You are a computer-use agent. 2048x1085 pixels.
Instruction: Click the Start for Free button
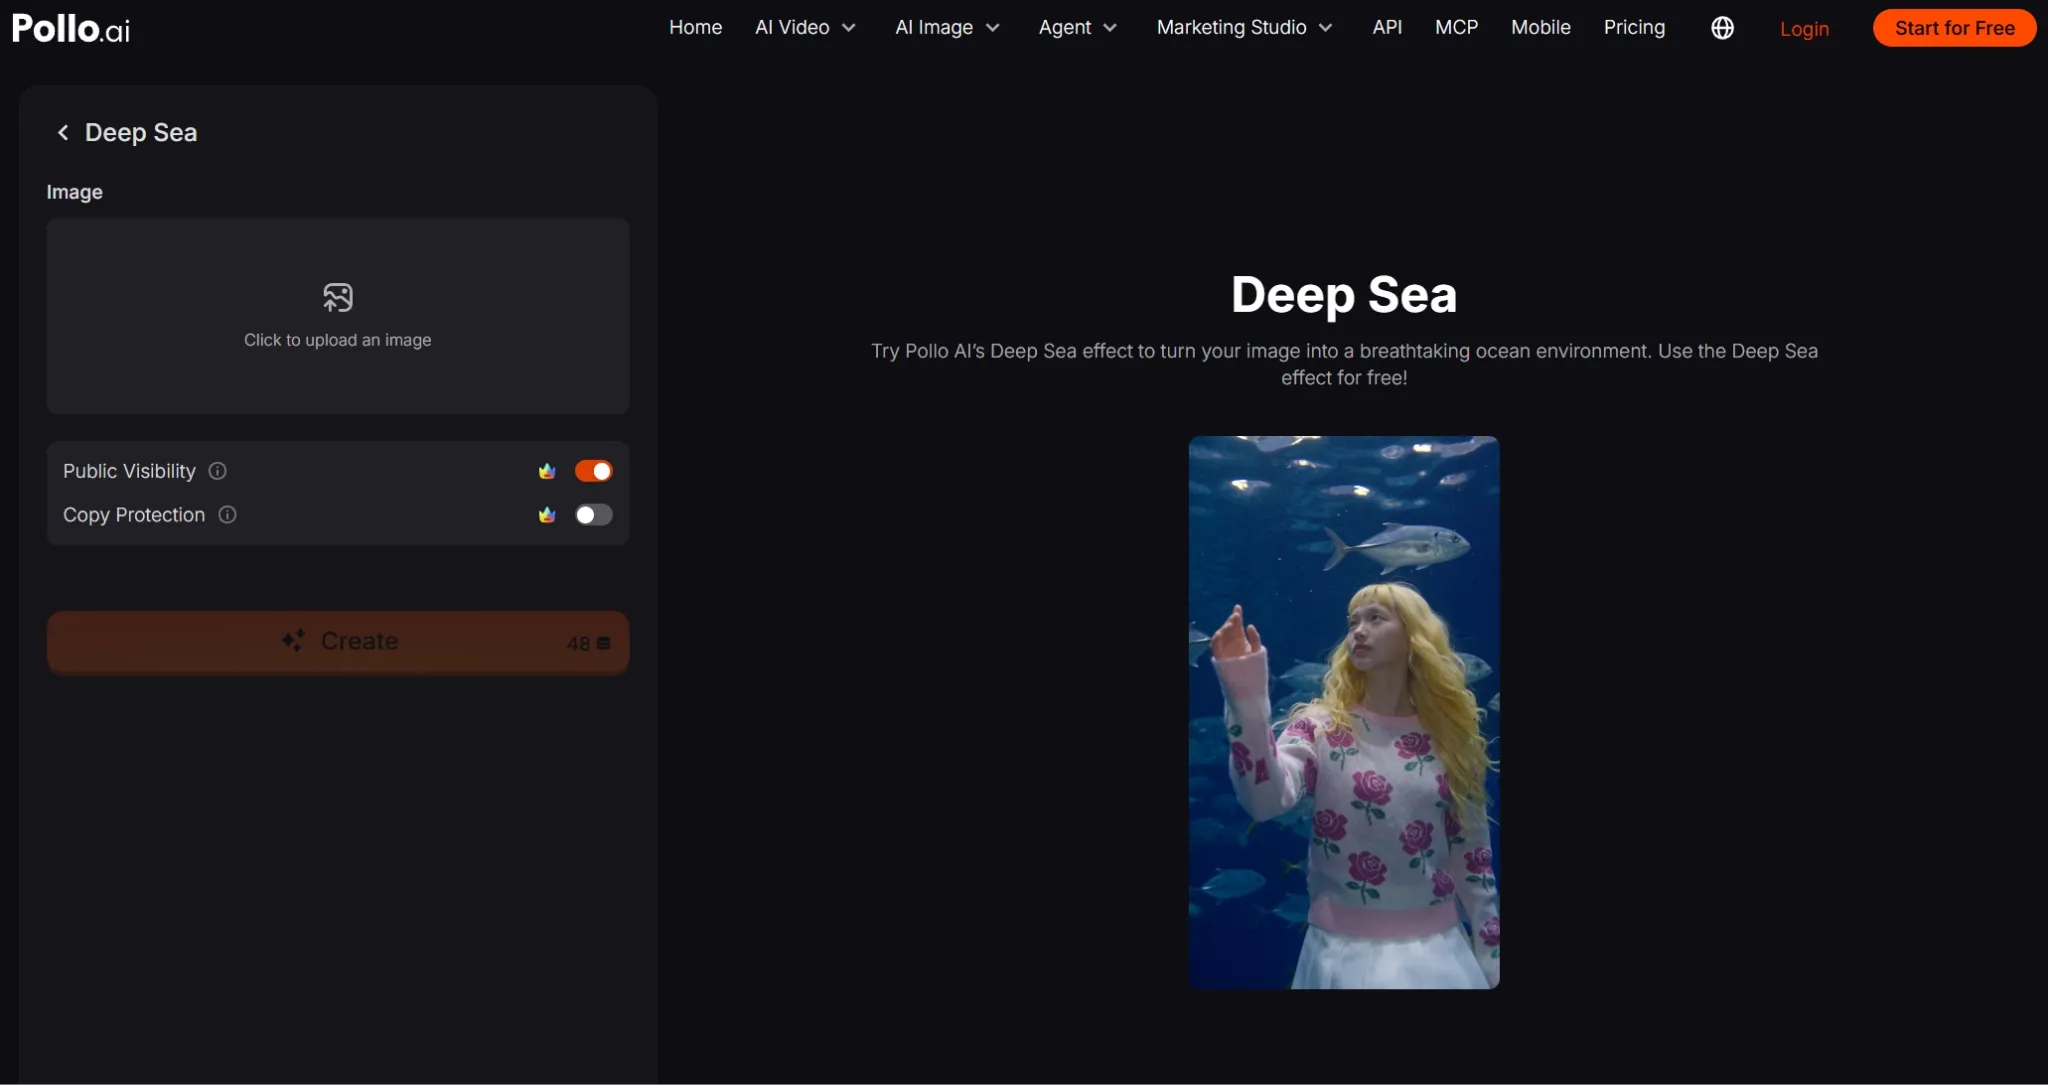pyautogui.click(x=1954, y=28)
